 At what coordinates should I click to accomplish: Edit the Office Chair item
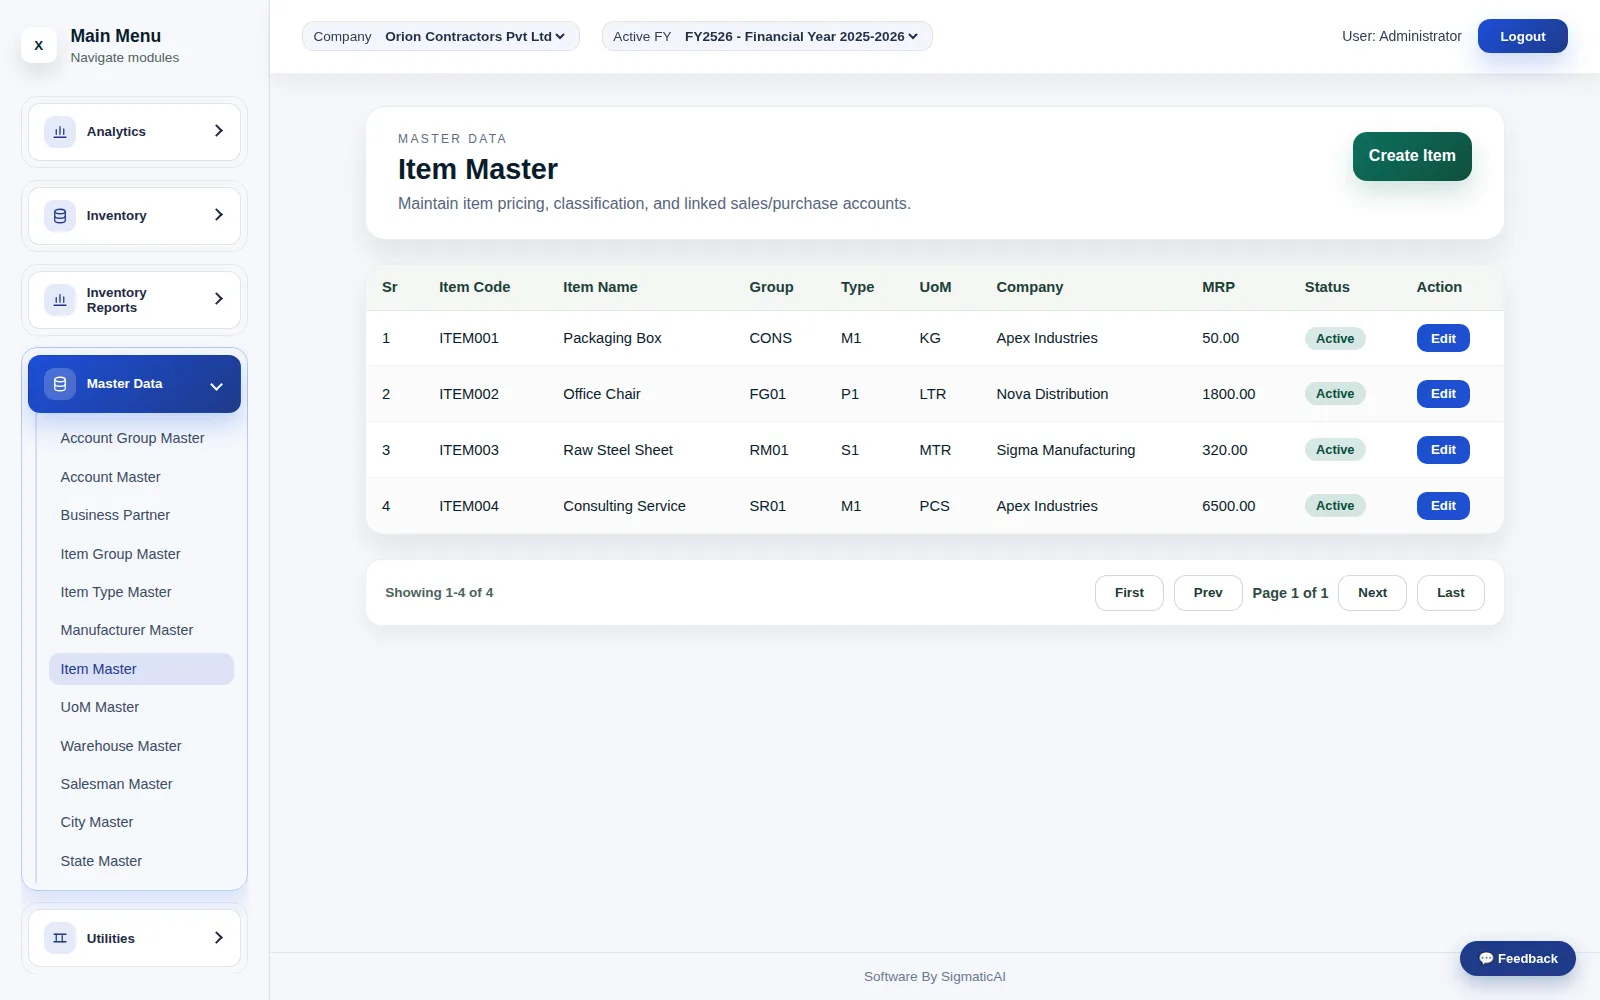point(1443,394)
